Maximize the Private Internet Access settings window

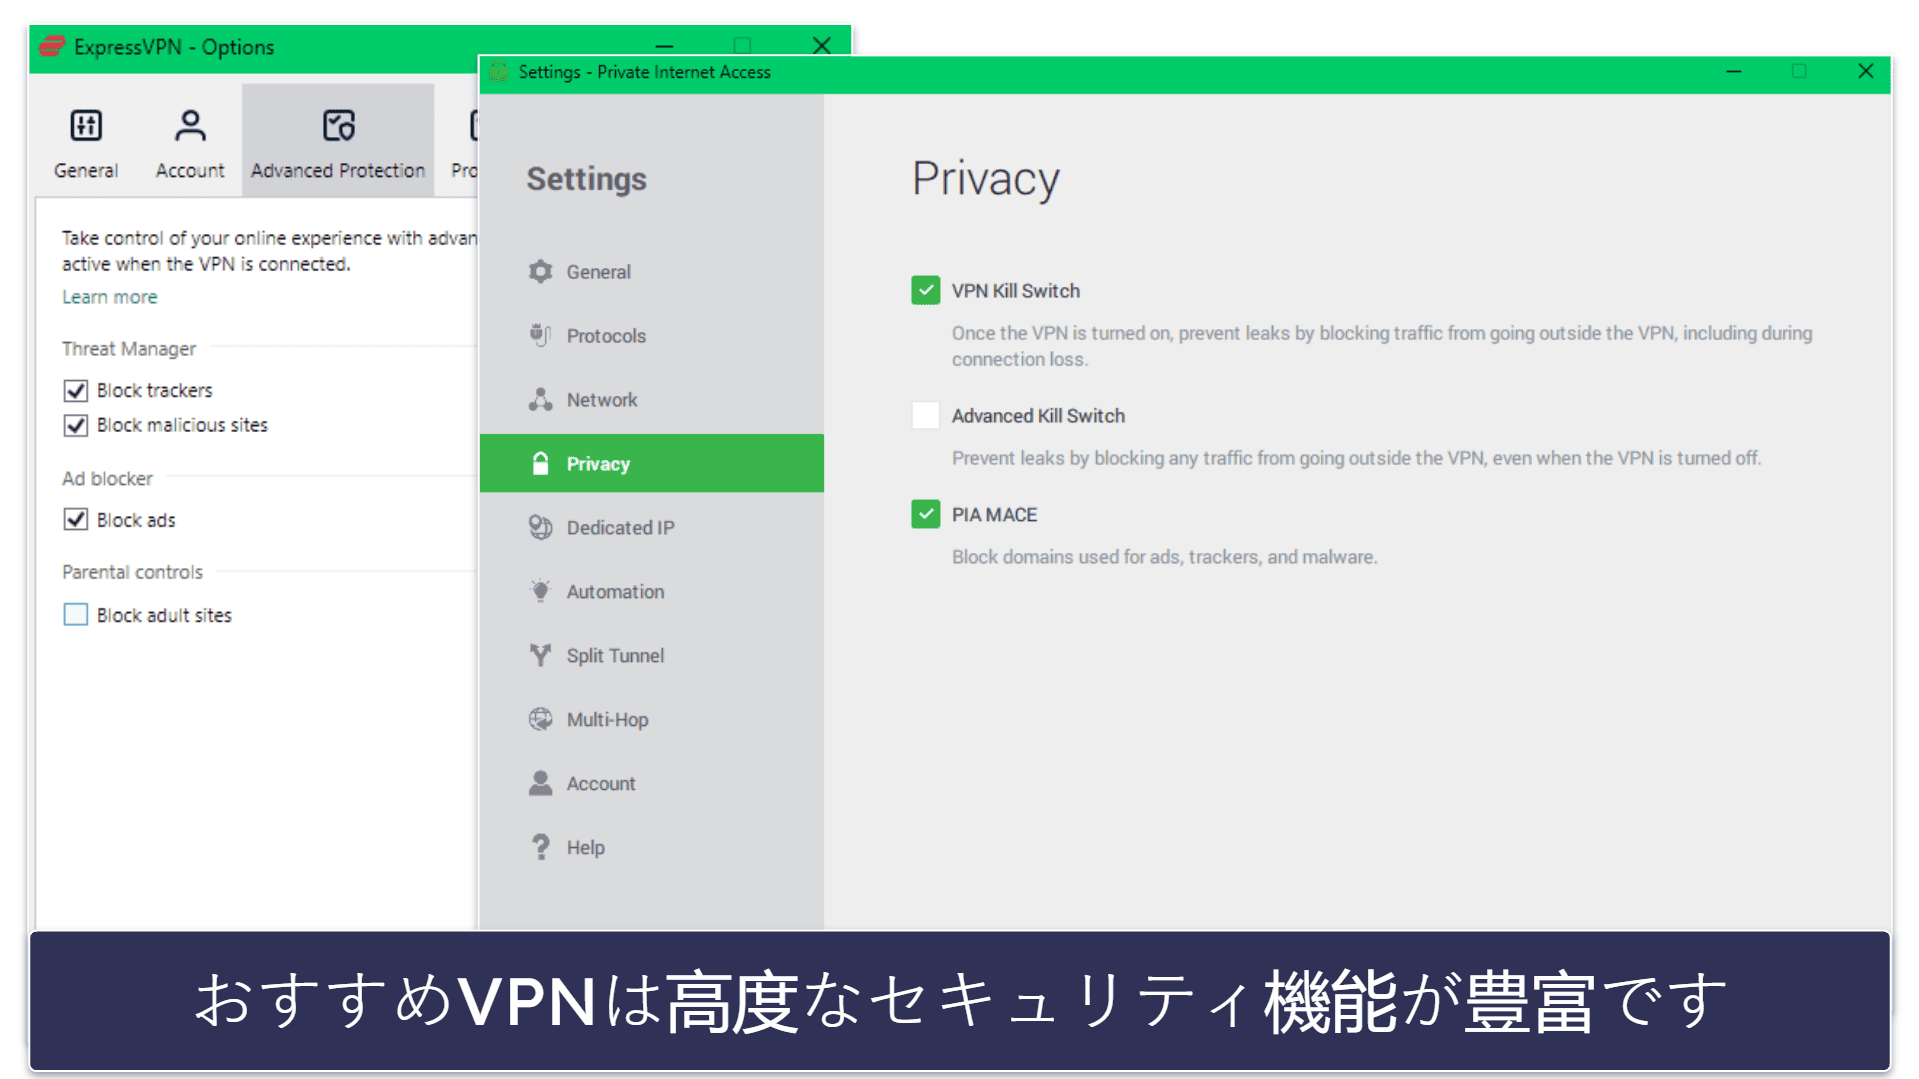point(1799,72)
